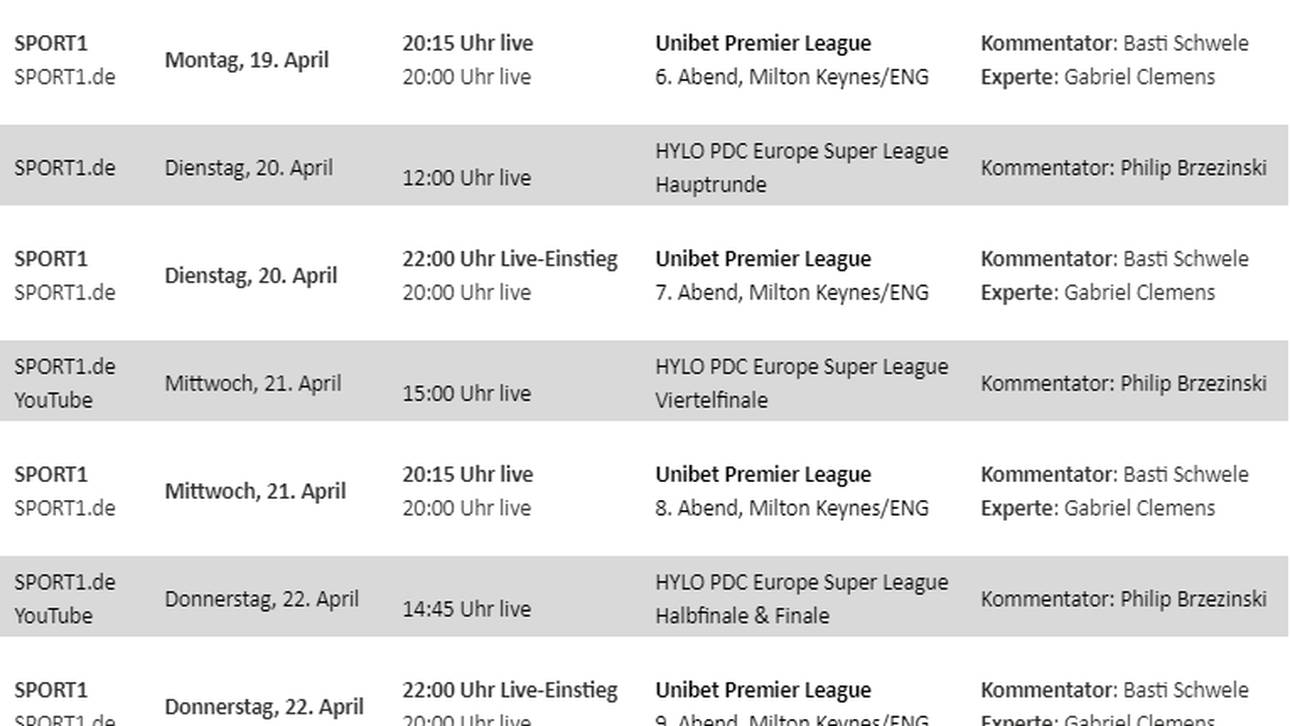Click the "15:00 Uhr live" time
Screen dimensions: 1290x726
tap(466, 393)
